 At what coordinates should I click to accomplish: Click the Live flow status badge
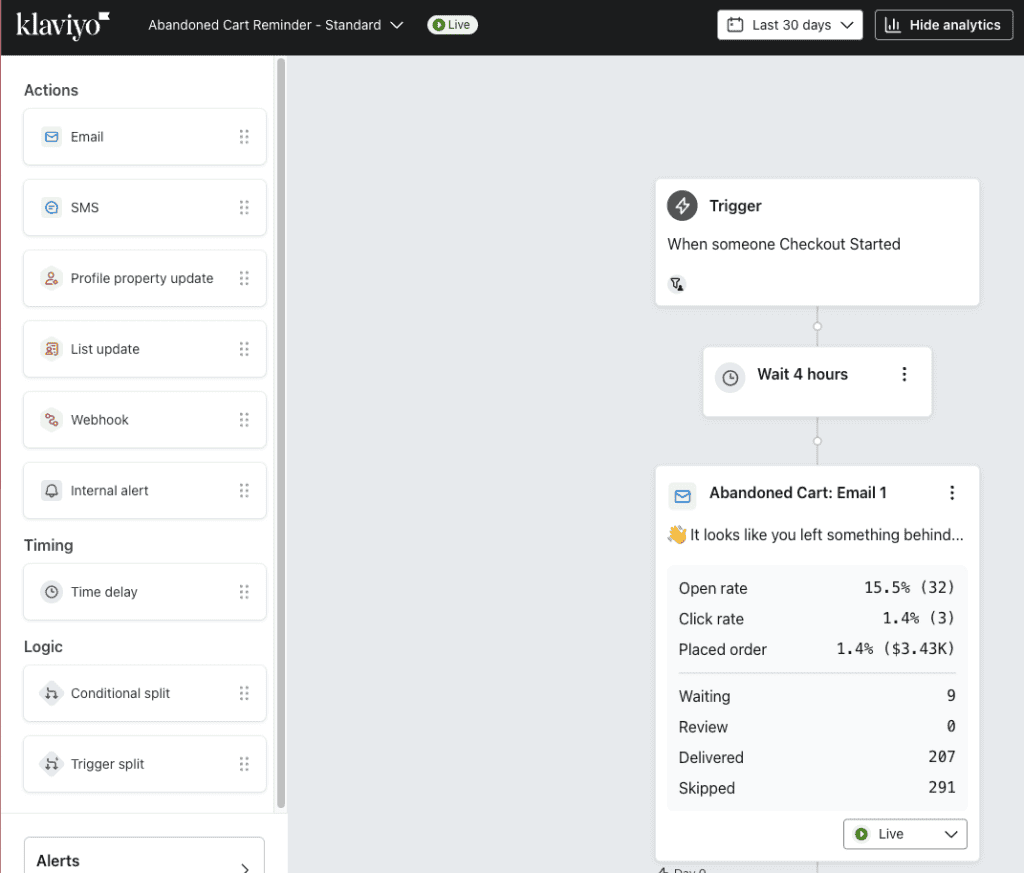453,25
